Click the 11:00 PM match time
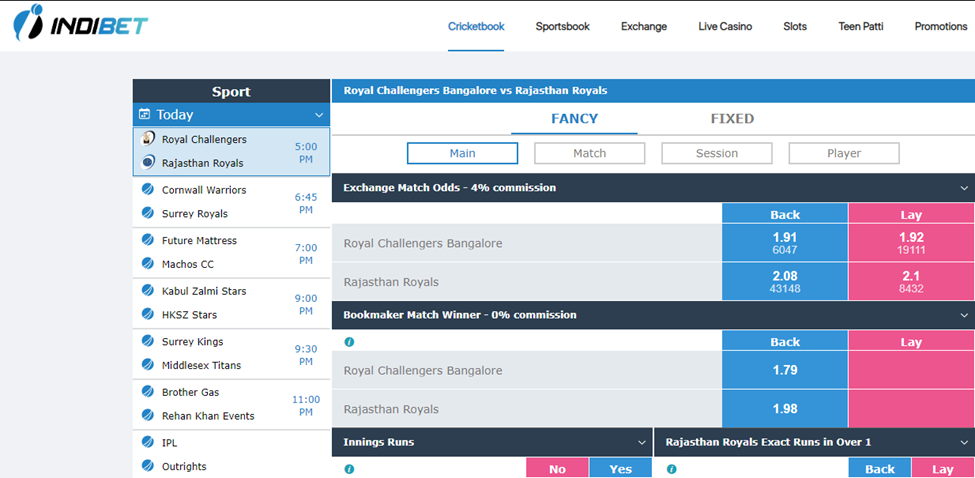 tap(306, 405)
